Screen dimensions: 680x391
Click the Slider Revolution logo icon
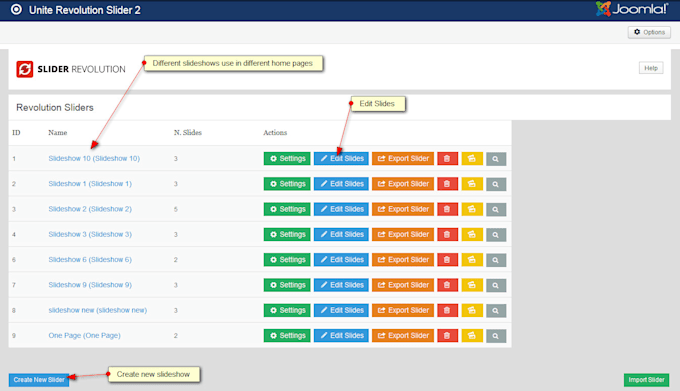coord(25,69)
